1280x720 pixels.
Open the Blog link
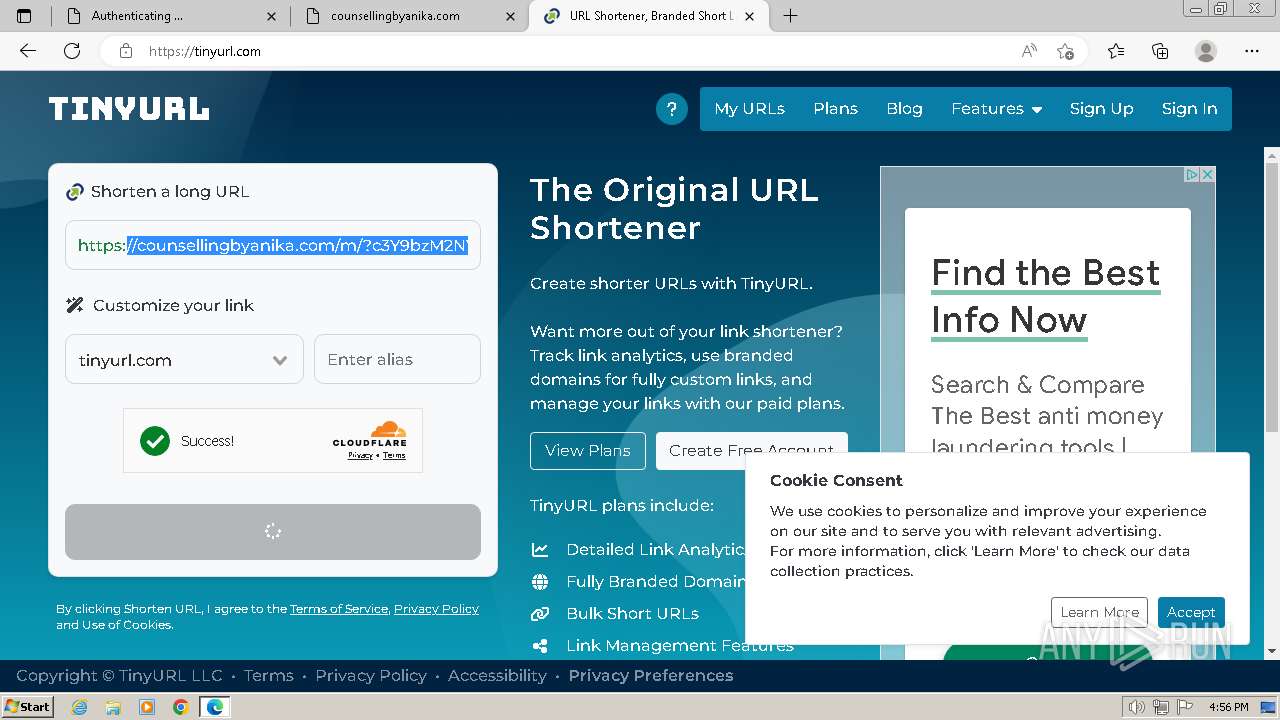904,109
